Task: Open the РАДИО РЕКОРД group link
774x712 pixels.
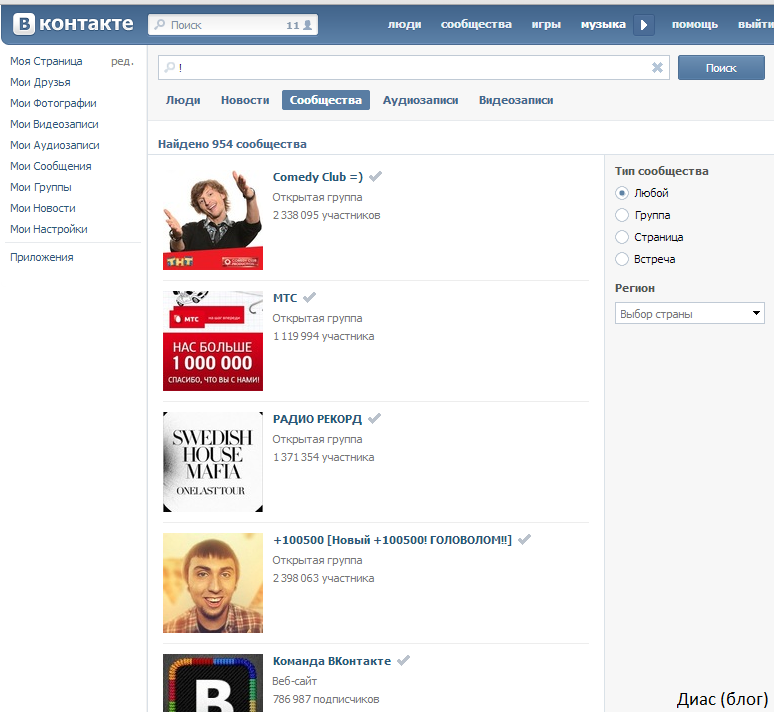Action: coord(317,419)
